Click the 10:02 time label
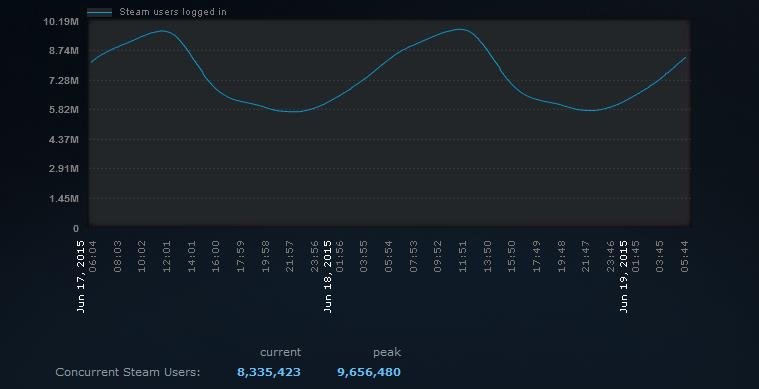This screenshot has width=759, height=389. (x=142, y=256)
